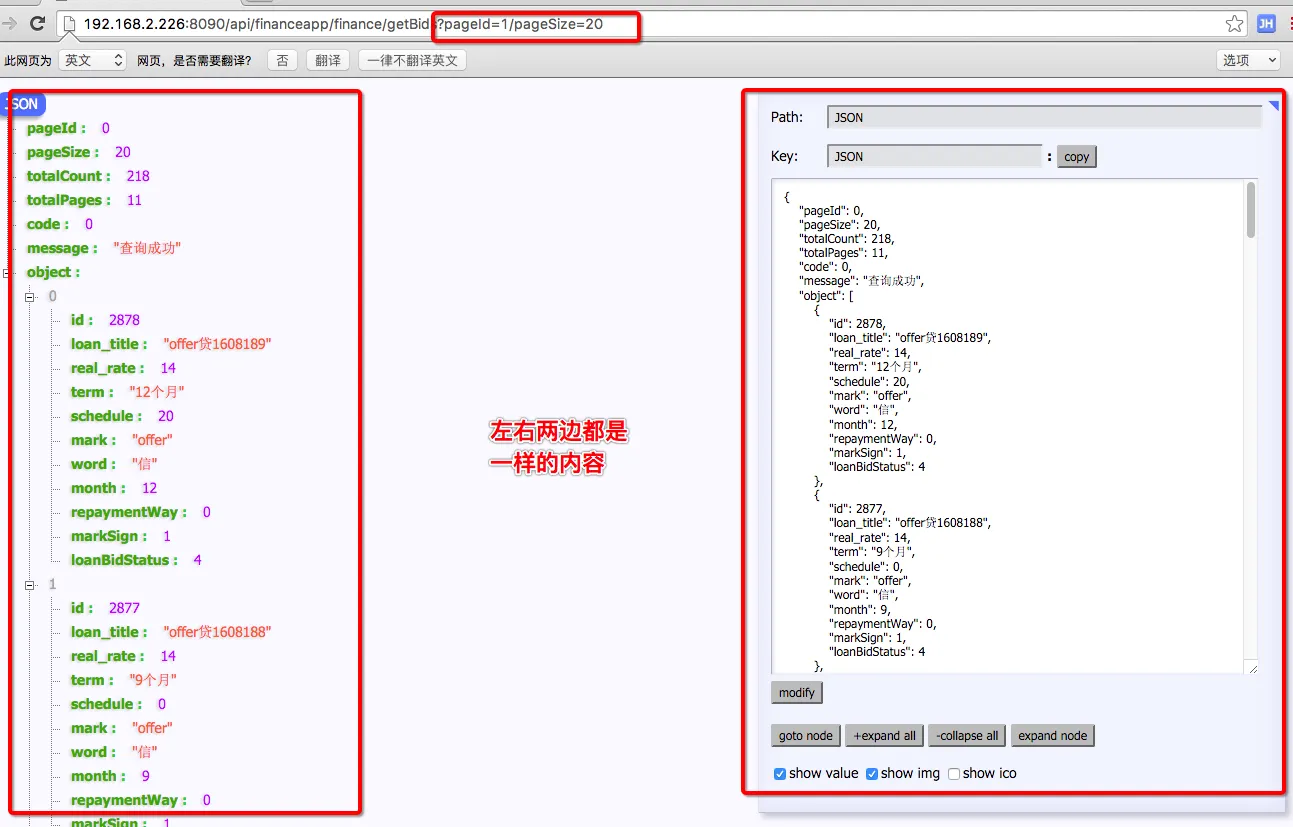The image size is (1293, 827).
Task: Collapse the object node
Action: (x=7, y=273)
